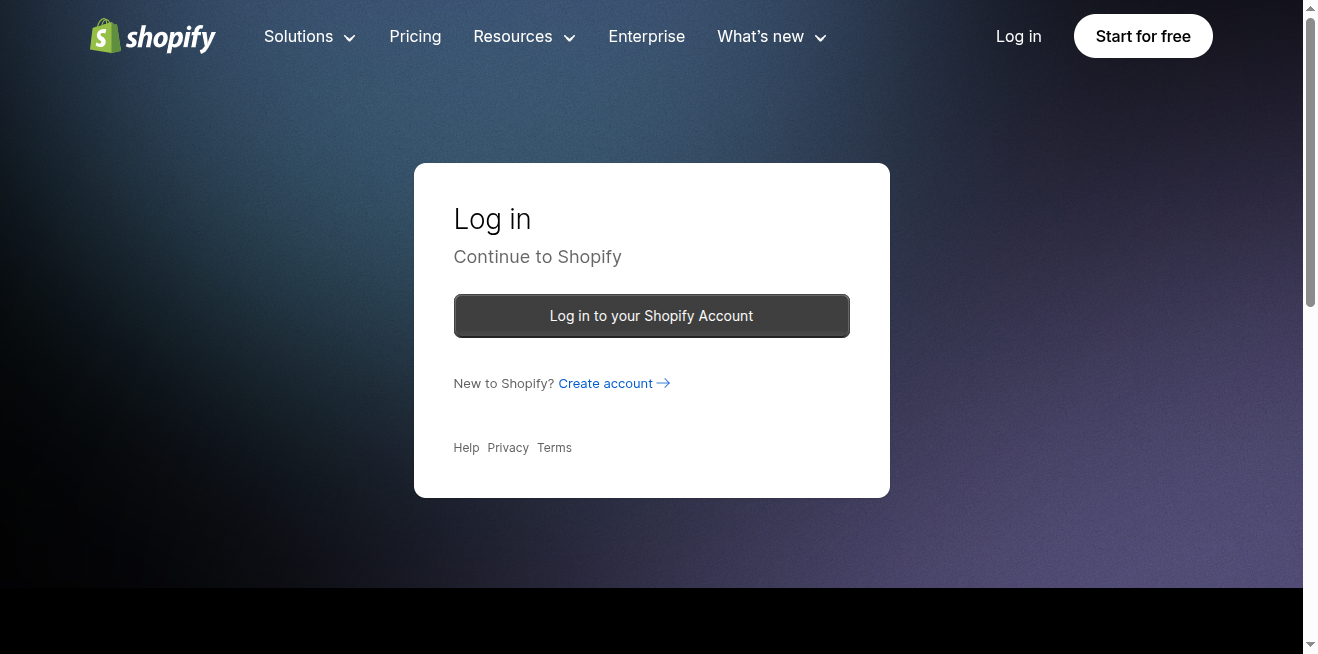Click the Start for free button
This screenshot has width=1318, height=654.
[1143, 36]
